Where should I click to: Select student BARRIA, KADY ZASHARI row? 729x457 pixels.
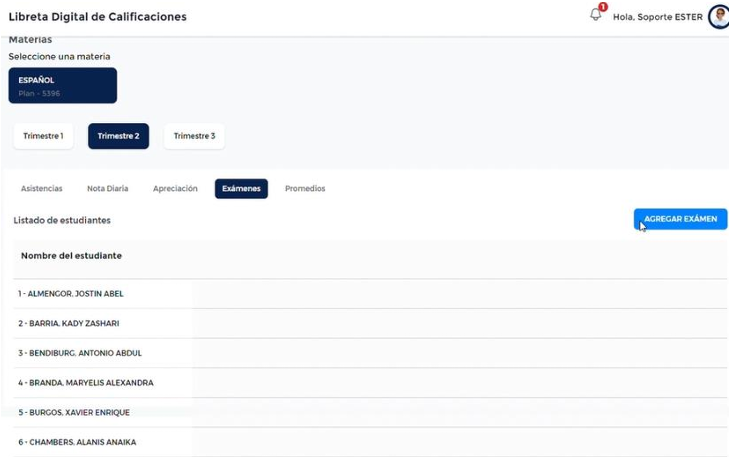coord(69,324)
